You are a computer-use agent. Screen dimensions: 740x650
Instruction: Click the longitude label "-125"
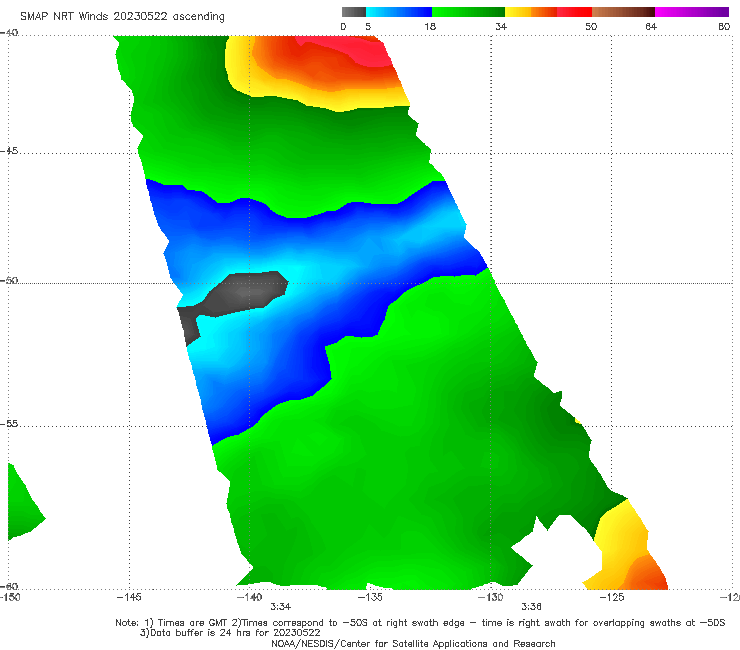(x=612, y=597)
